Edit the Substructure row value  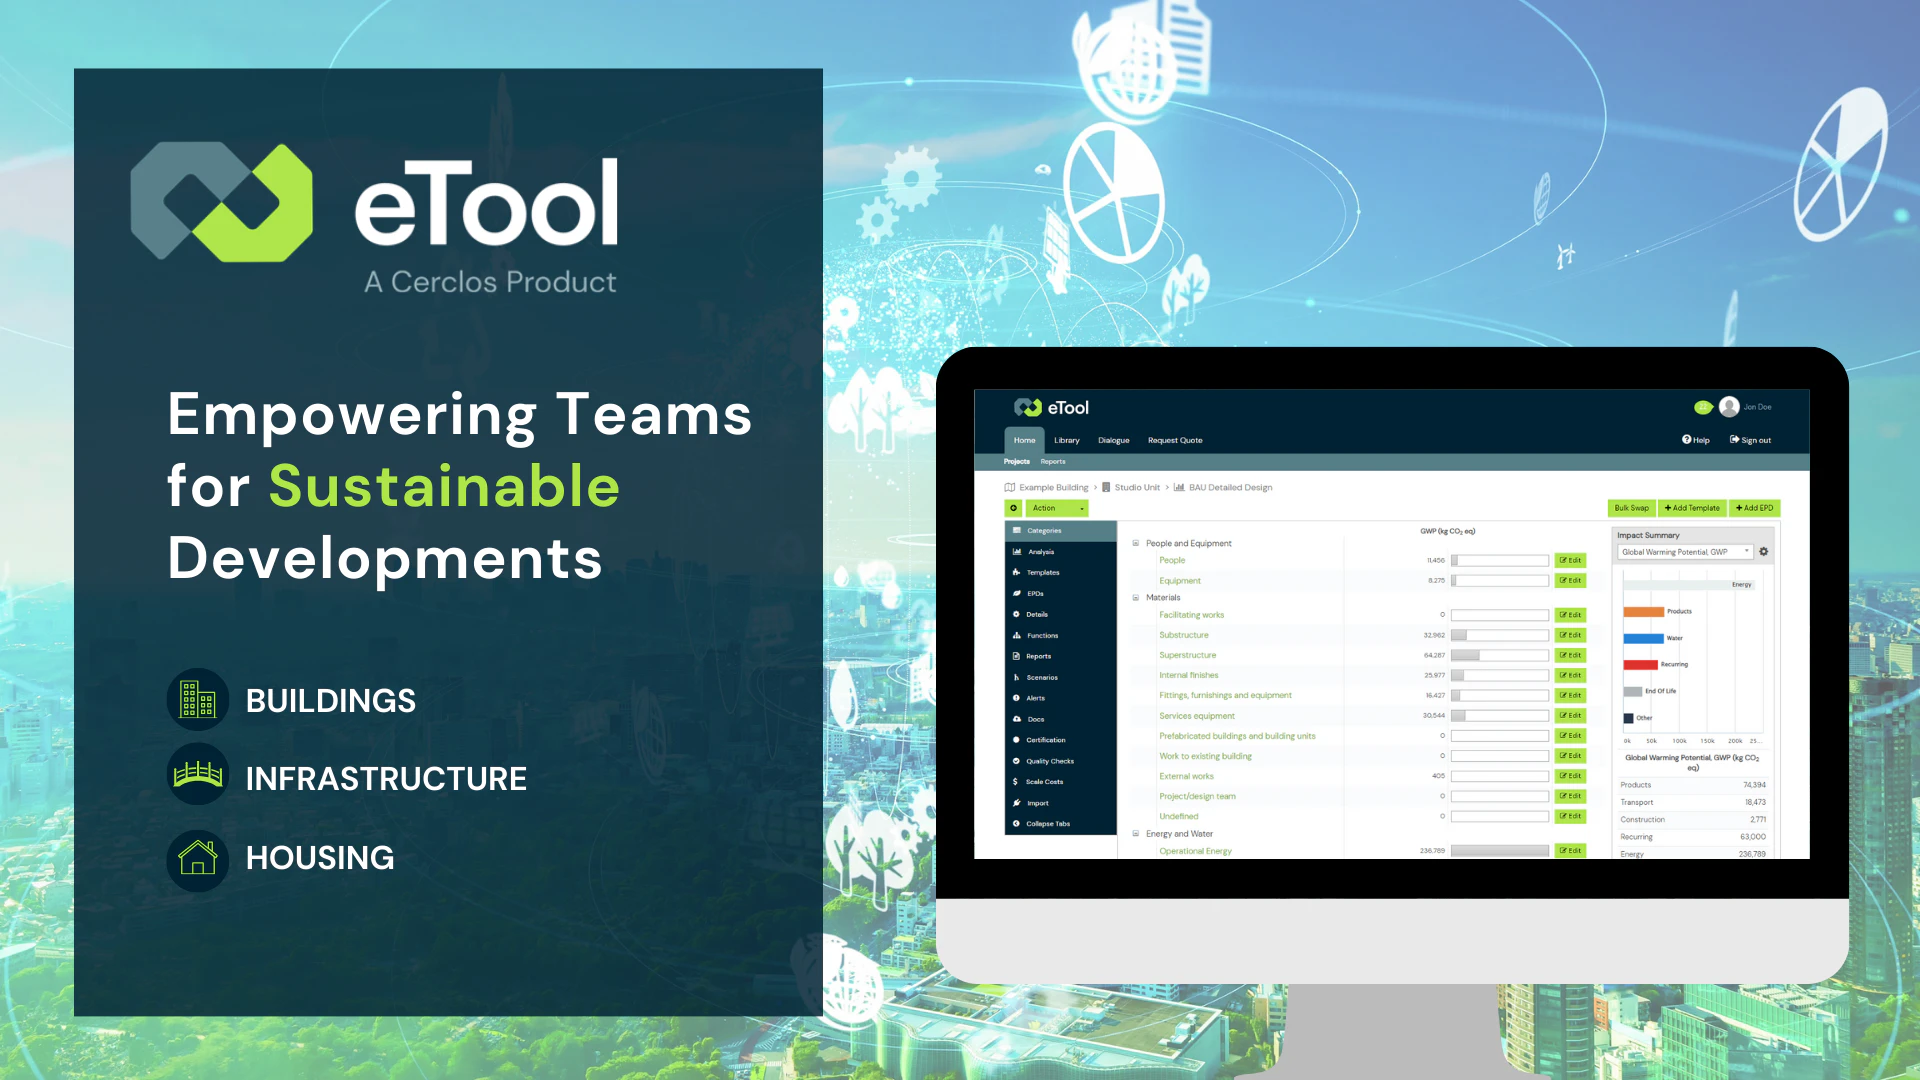[x=1571, y=635]
